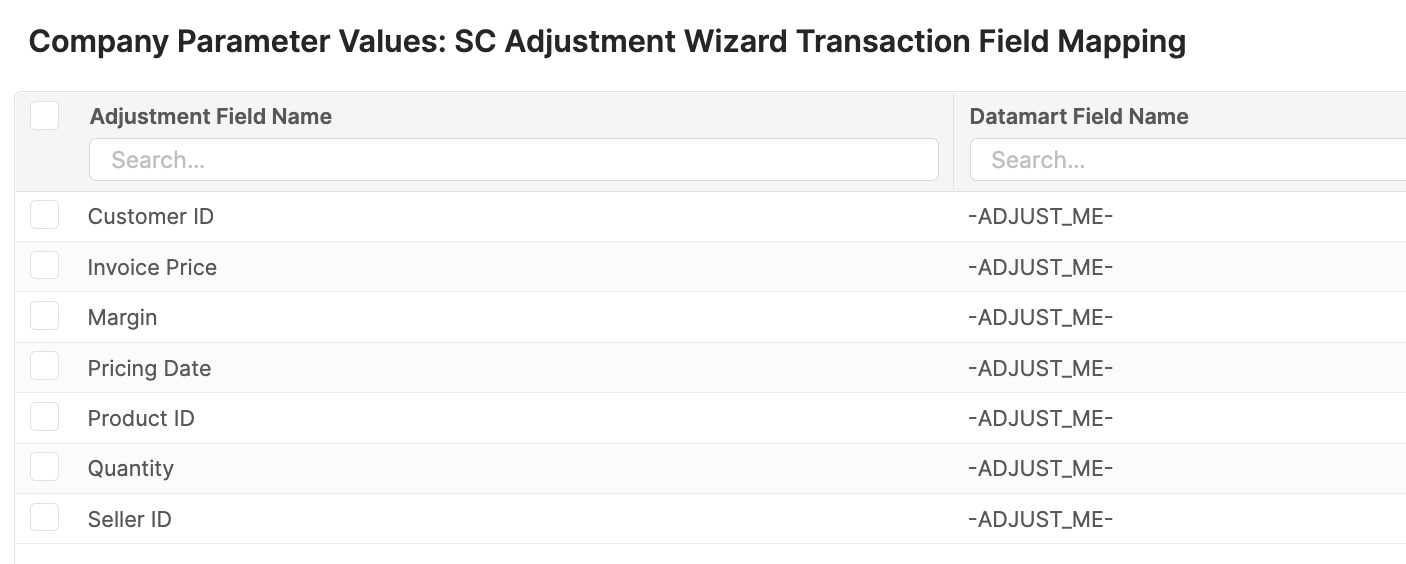Click the Quantity adjustment field name cell

(131, 469)
